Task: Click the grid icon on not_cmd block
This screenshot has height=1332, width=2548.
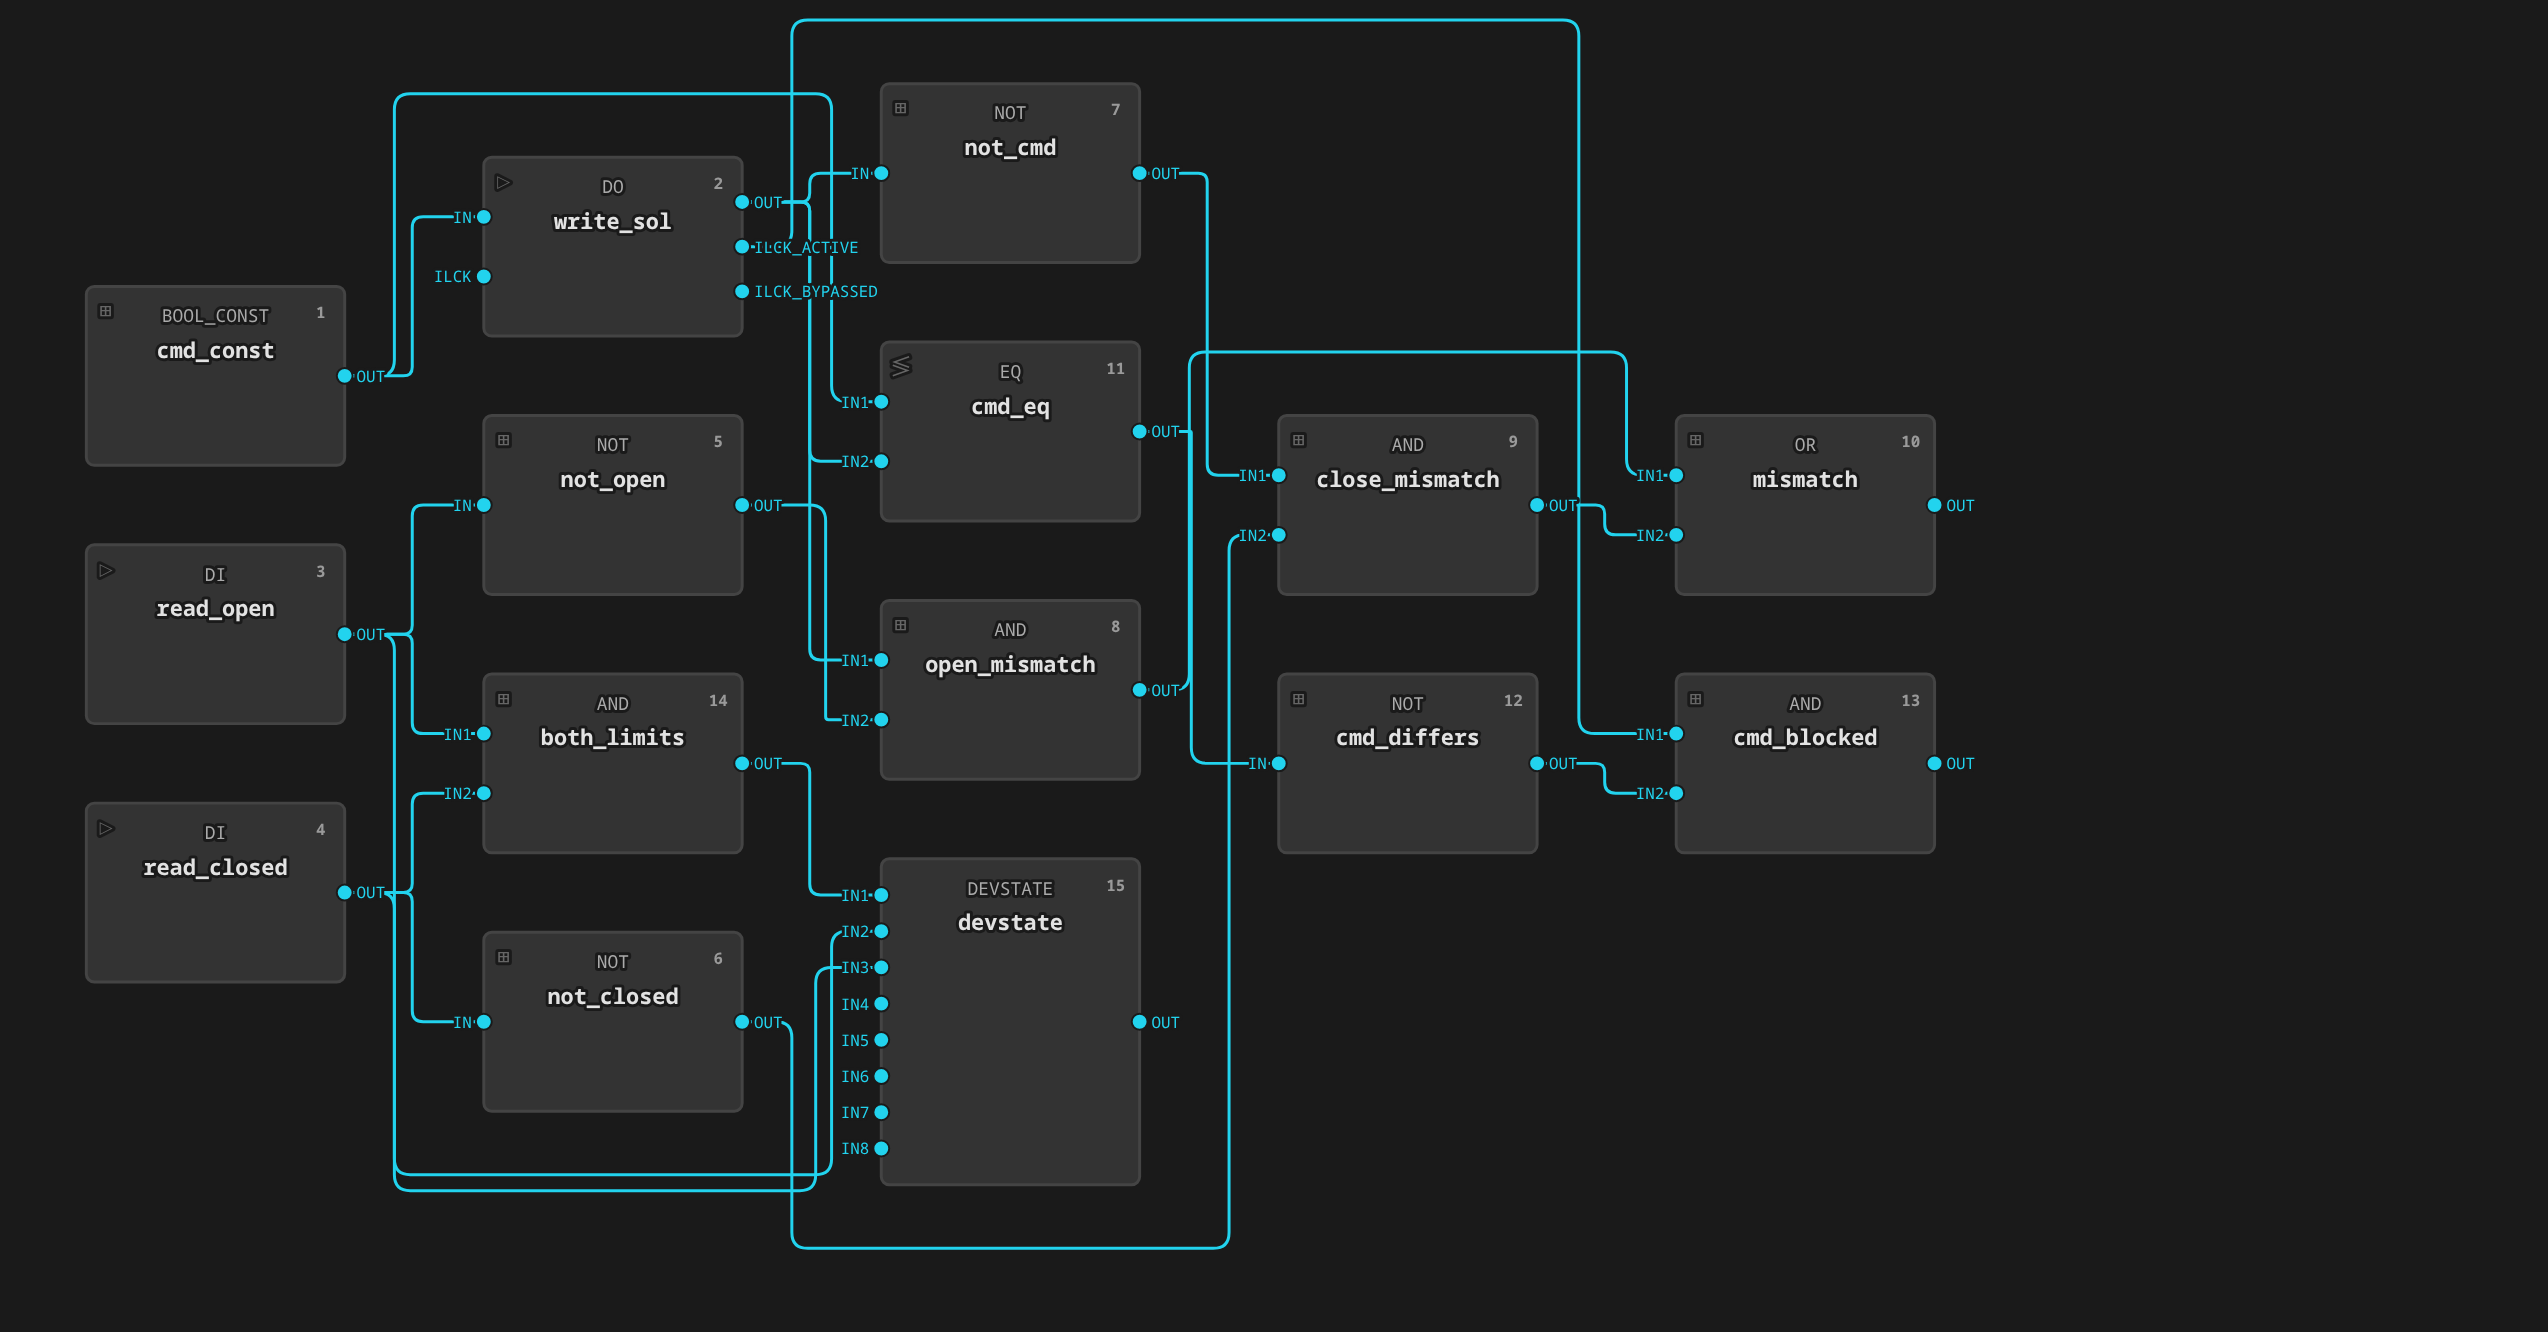Action: point(901,108)
